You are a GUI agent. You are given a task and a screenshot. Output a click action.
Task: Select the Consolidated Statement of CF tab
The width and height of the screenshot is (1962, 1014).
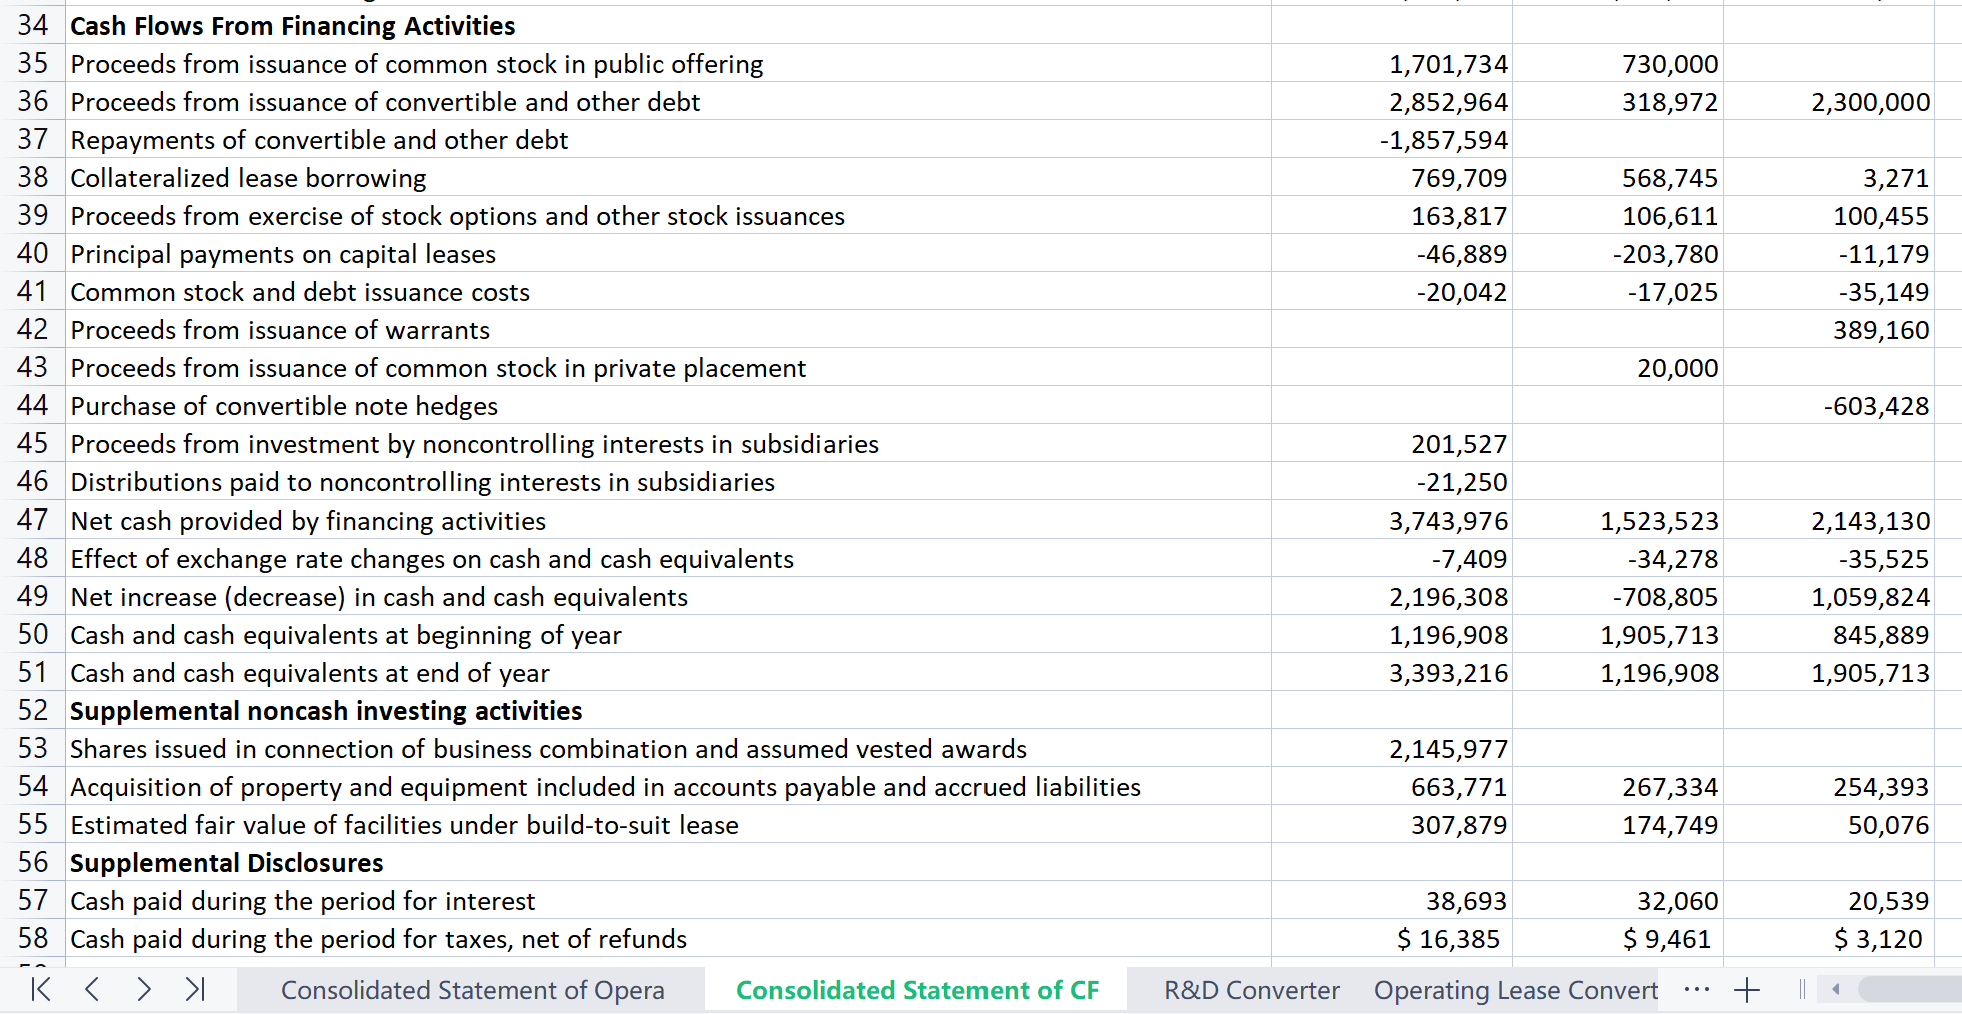917,990
